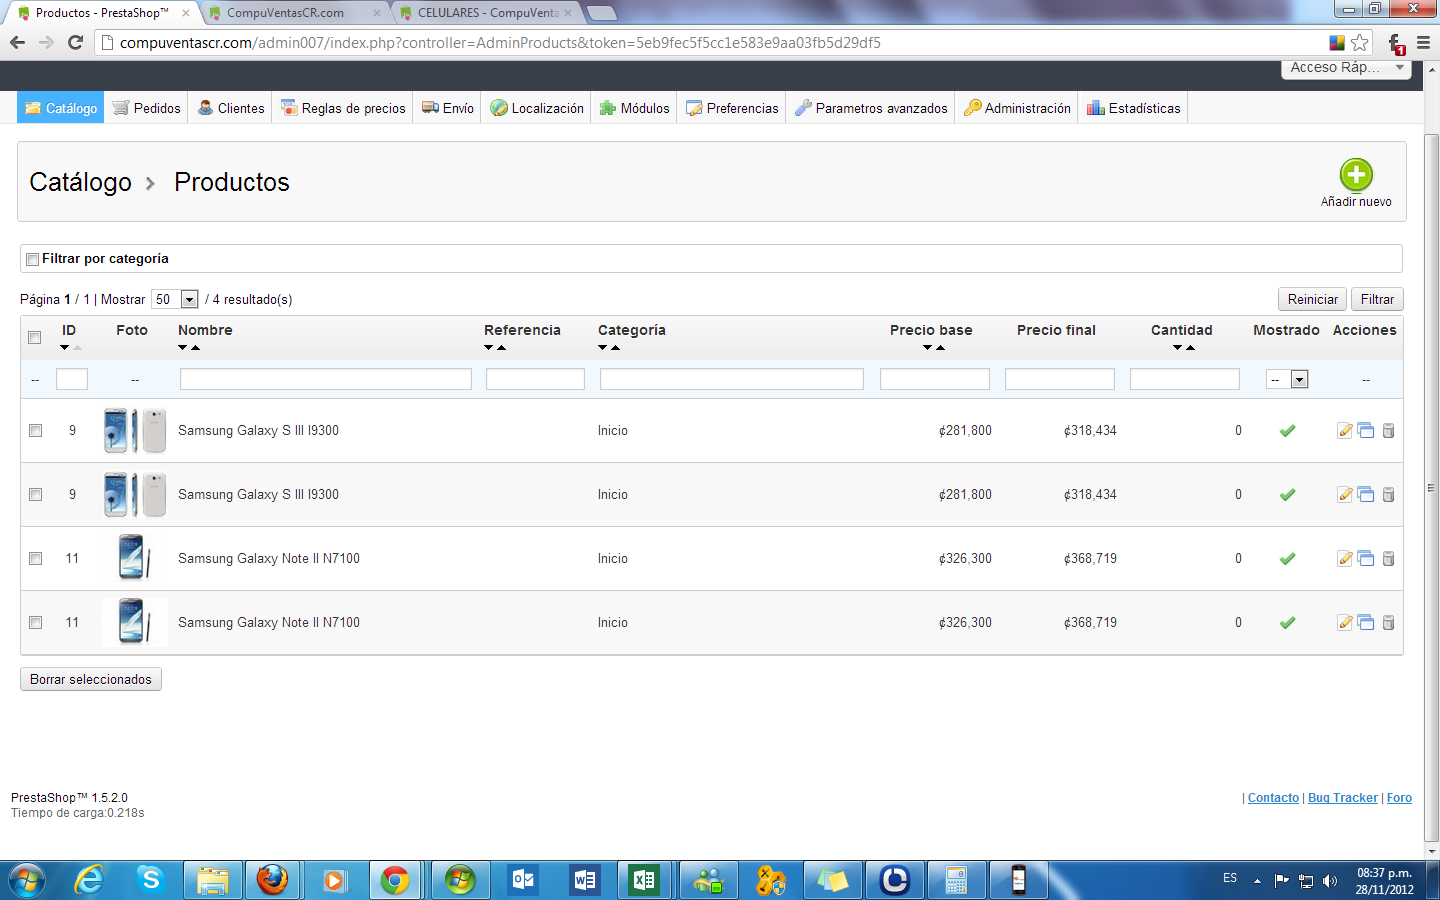Open the Módulos menu
This screenshot has width=1440, height=900.
634,108
